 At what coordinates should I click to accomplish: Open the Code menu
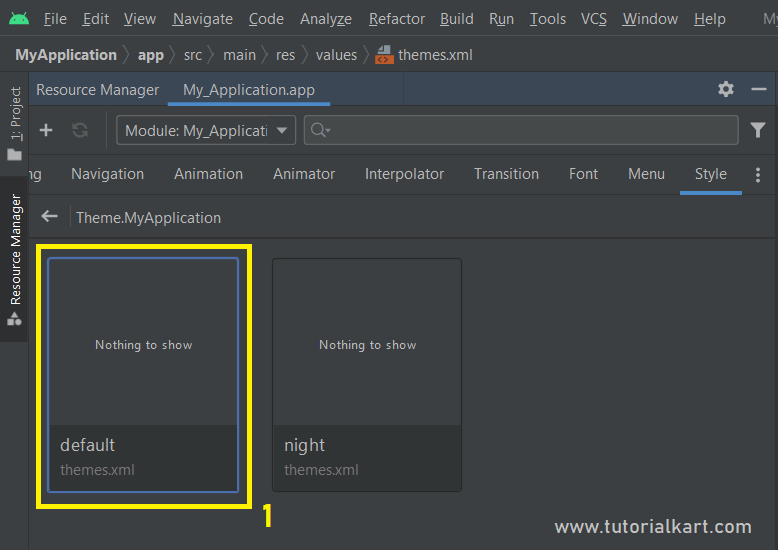coord(266,19)
